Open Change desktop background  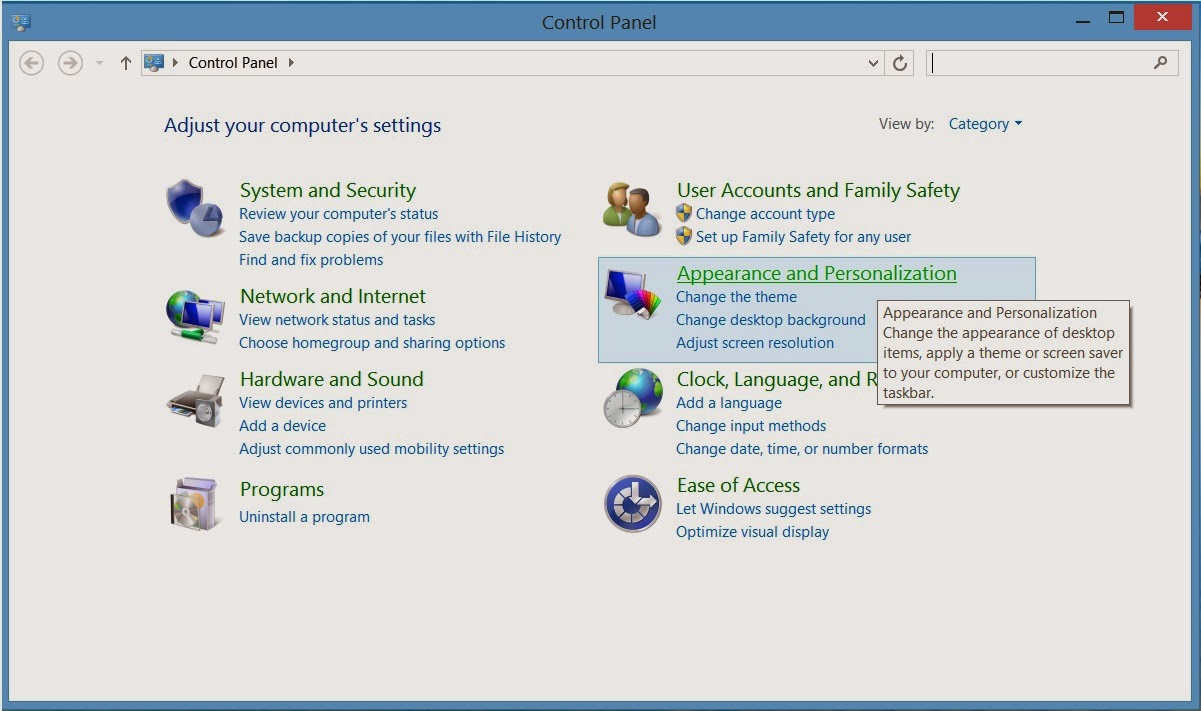[x=770, y=319]
